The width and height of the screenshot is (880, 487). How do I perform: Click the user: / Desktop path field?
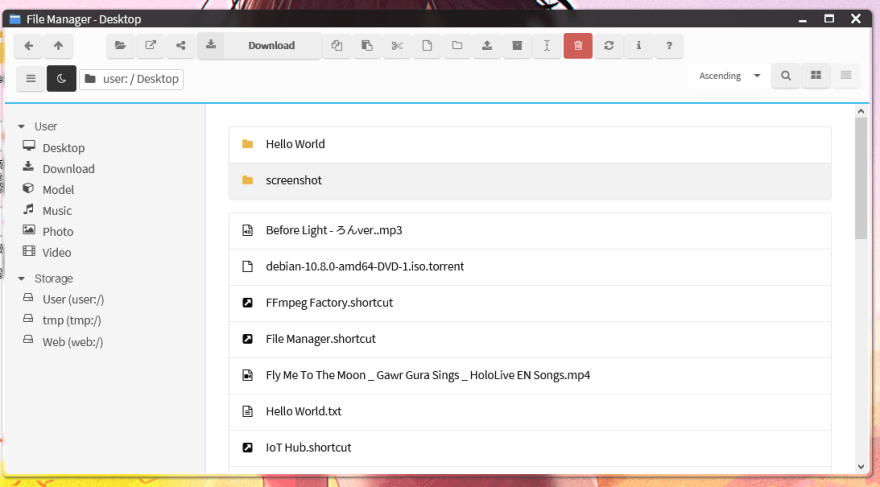tap(131, 79)
